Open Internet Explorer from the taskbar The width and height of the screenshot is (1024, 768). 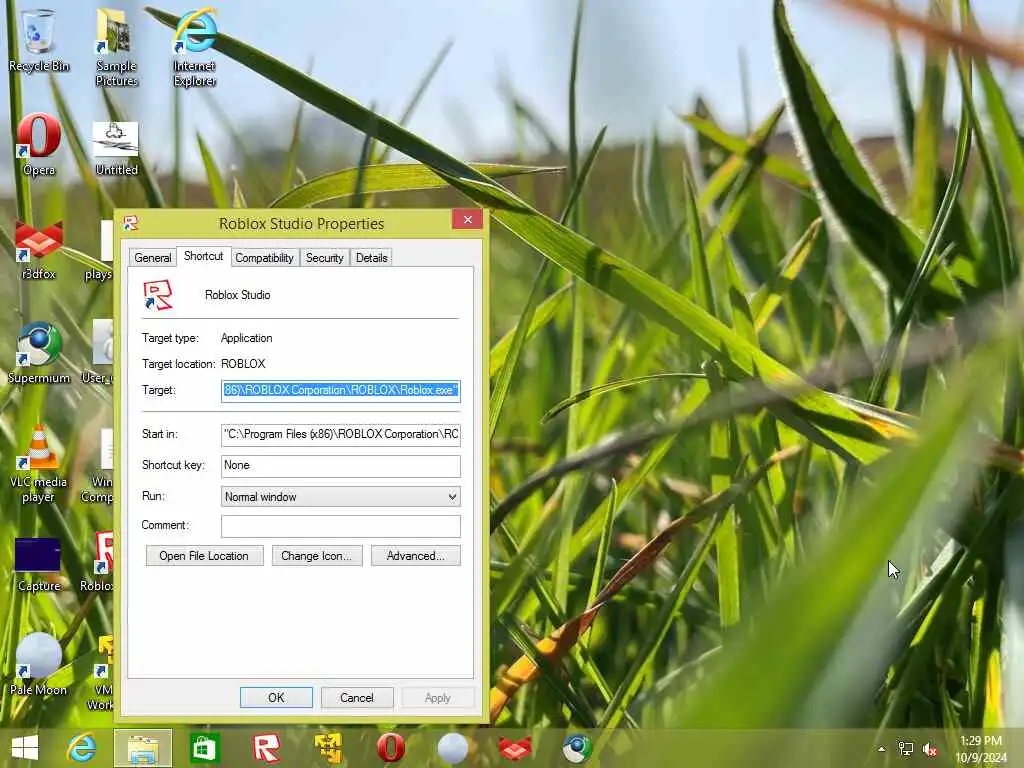81,748
